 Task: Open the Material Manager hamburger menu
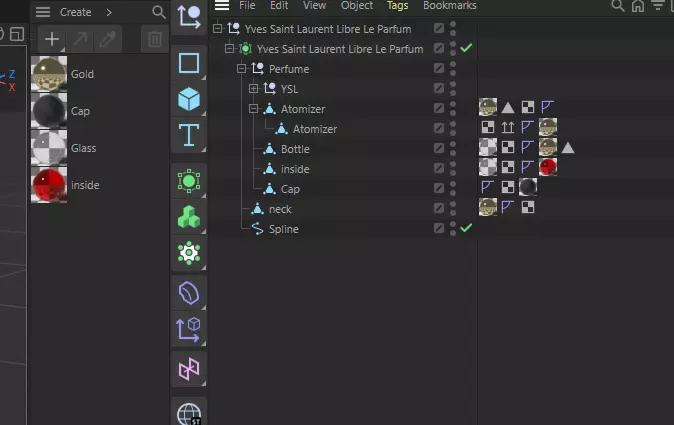tap(43, 12)
